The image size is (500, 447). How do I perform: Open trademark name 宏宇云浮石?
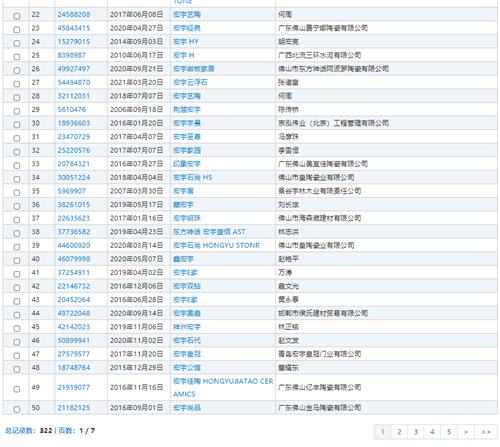click(190, 82)
